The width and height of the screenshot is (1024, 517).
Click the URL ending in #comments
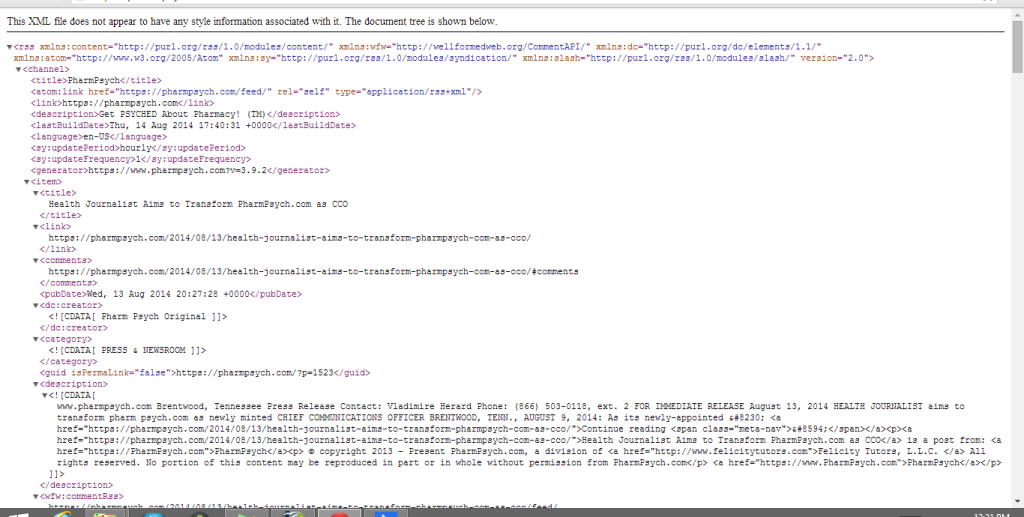[x=313, y=272]
